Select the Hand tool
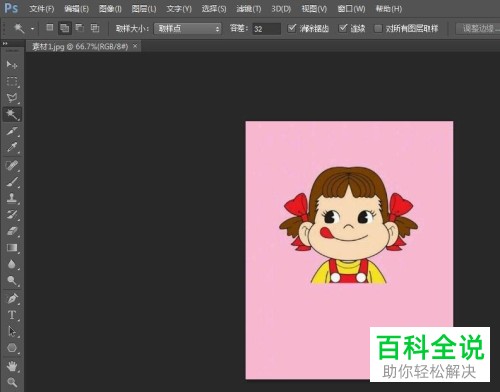This screenshot has height=392, width=500. coord(12,366)
